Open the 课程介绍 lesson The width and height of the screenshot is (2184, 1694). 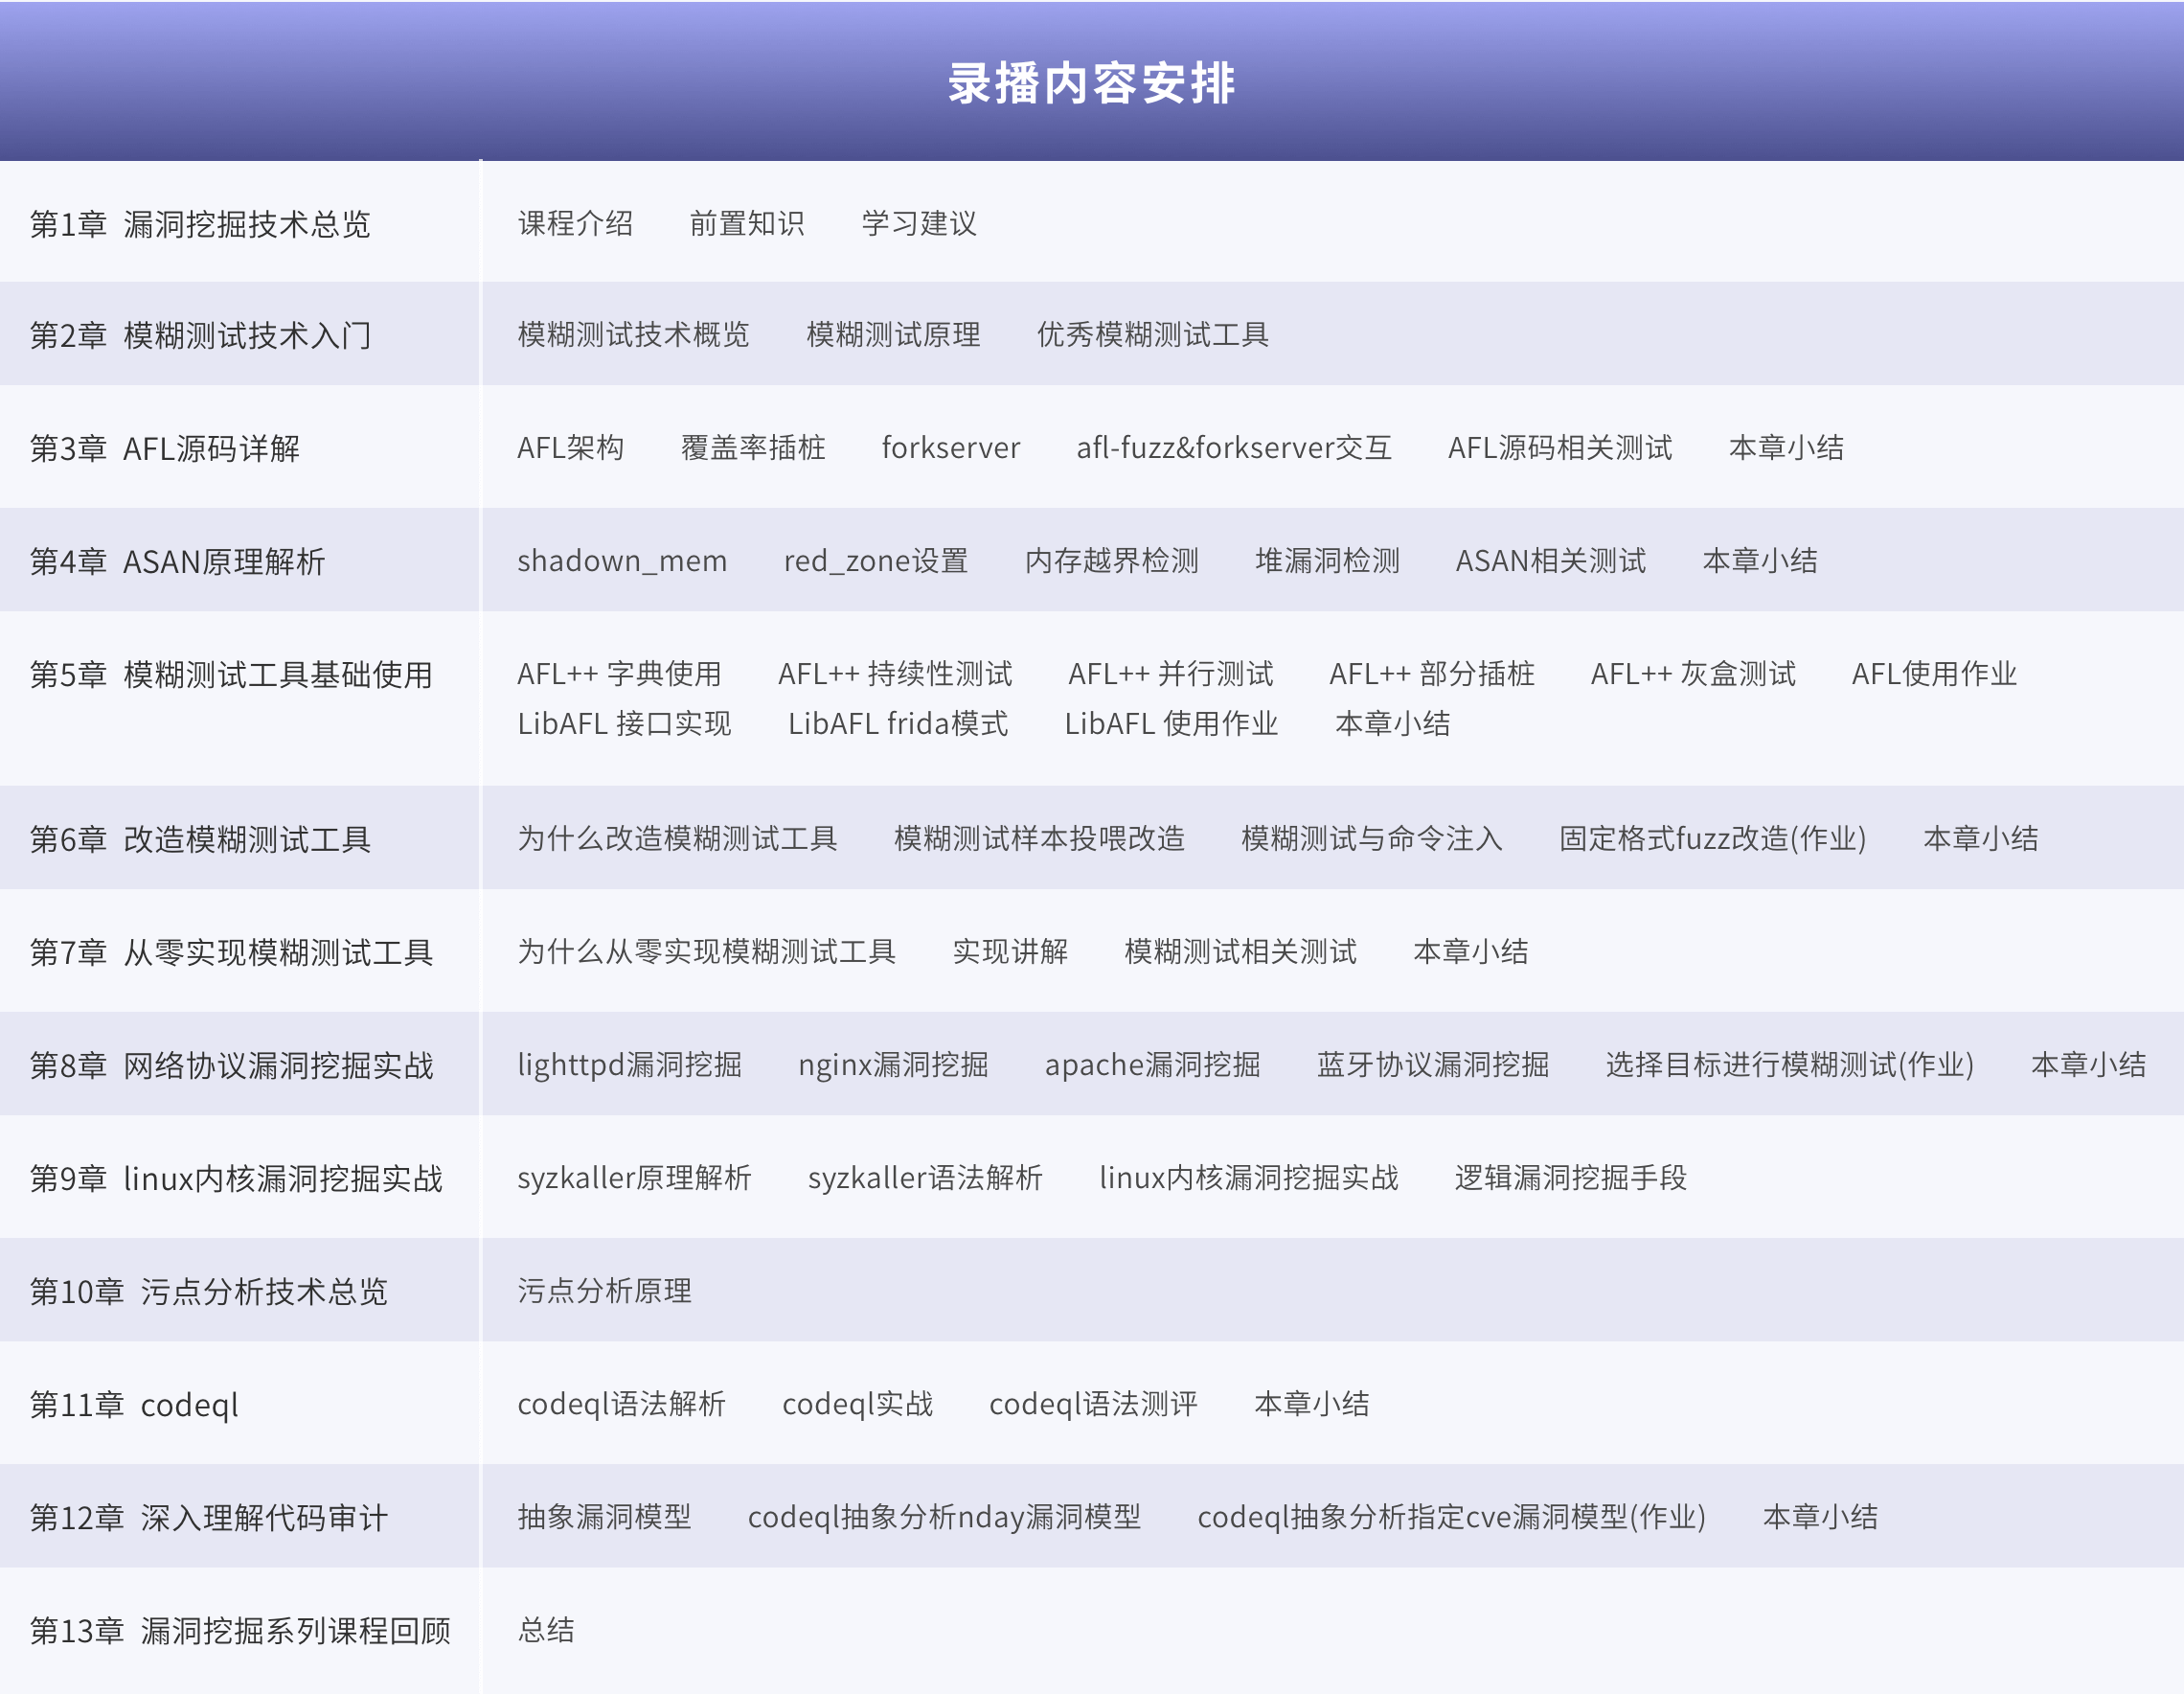tap(575, 223)
